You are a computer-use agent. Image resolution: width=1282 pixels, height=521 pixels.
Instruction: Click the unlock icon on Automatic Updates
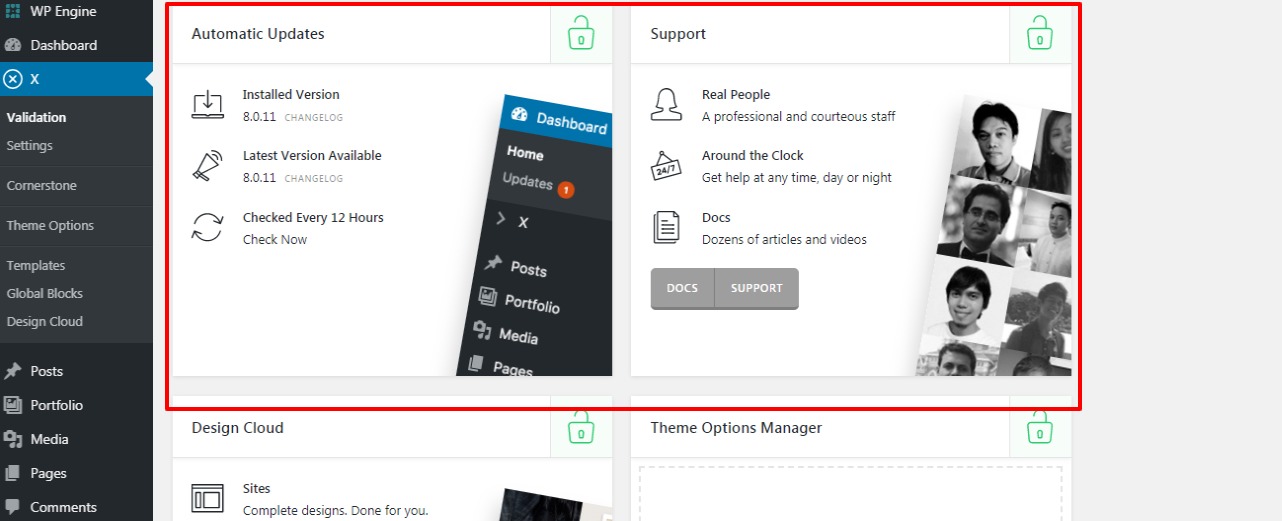click(581, 33)
